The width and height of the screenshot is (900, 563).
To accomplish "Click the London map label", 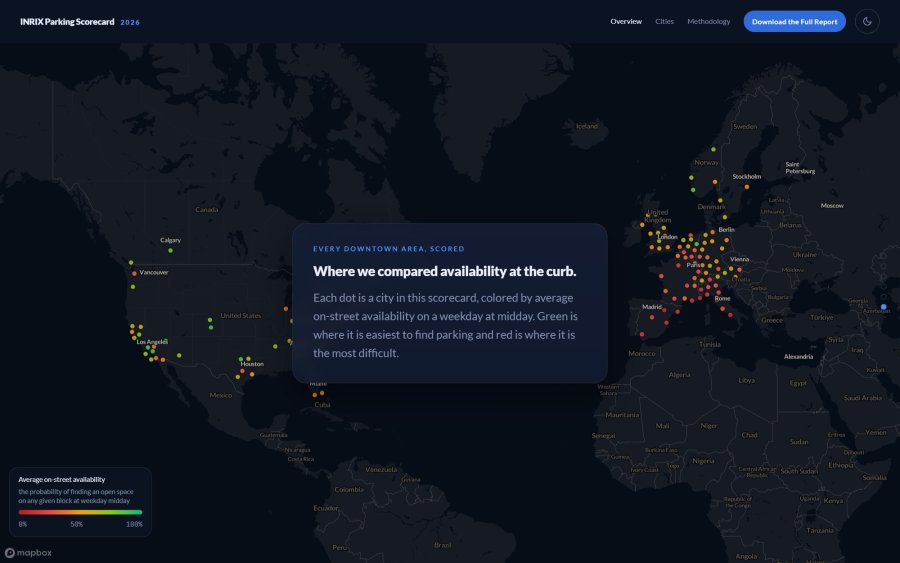I will [668, 236].
